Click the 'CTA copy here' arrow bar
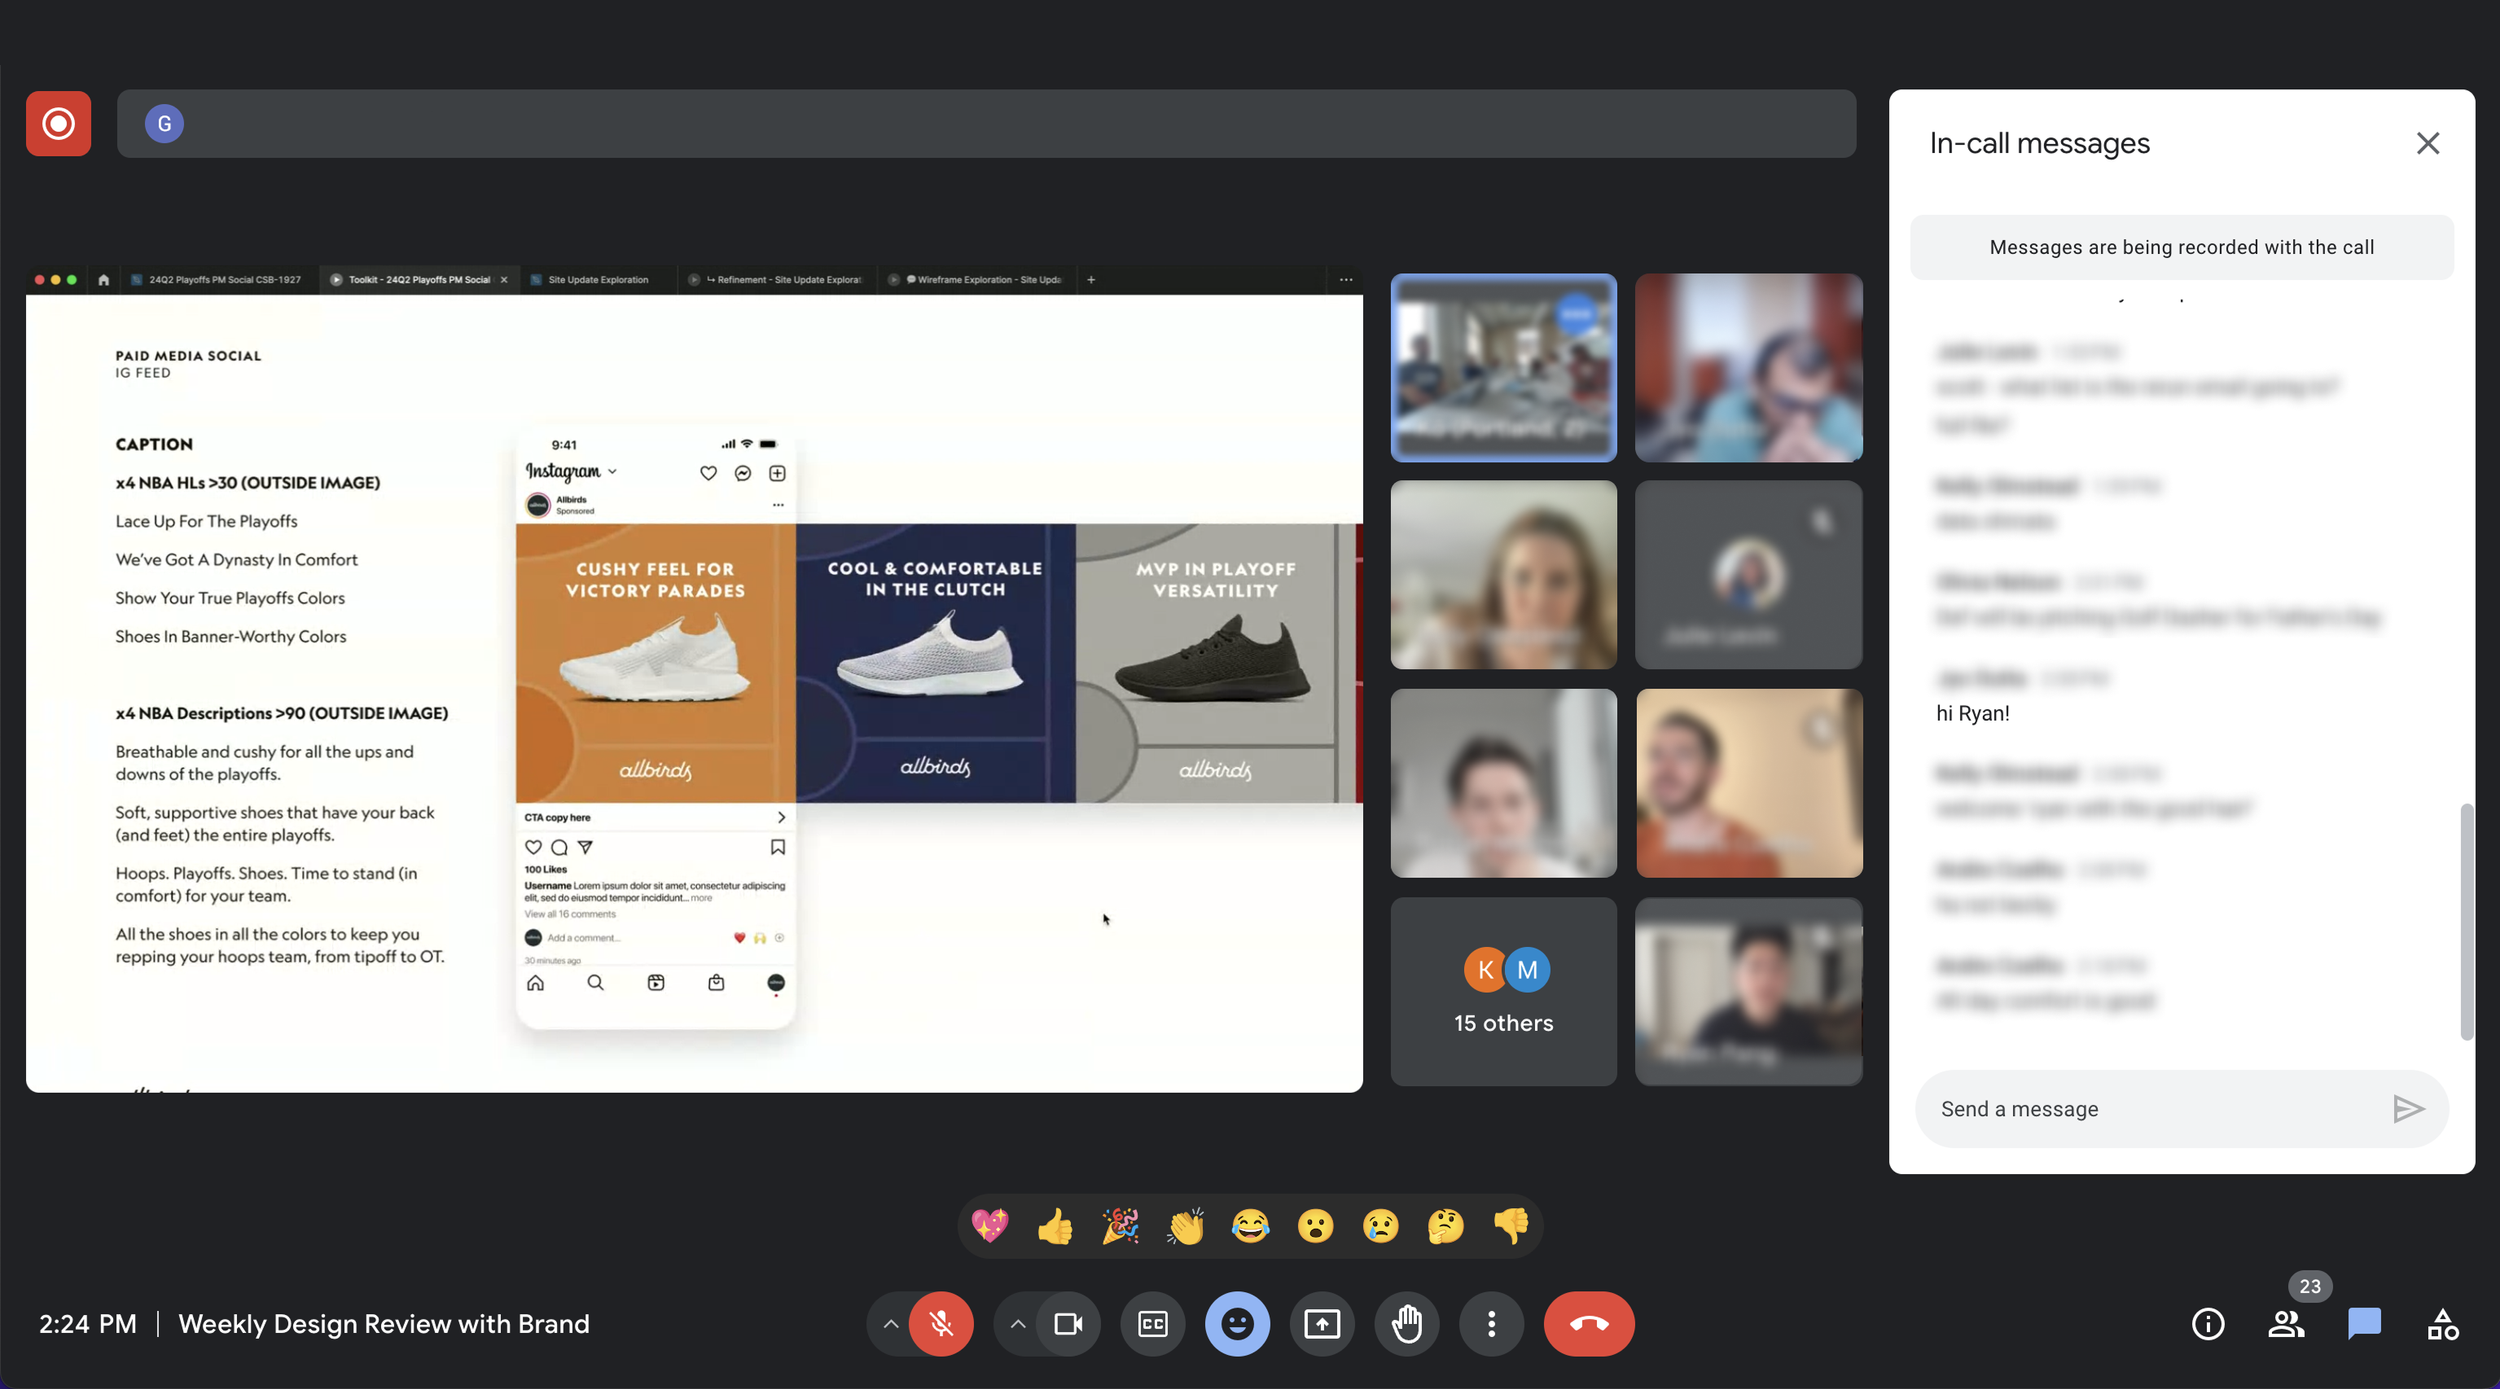The height and width of the screenshot is (1389, 2500). tap(656, 817)
